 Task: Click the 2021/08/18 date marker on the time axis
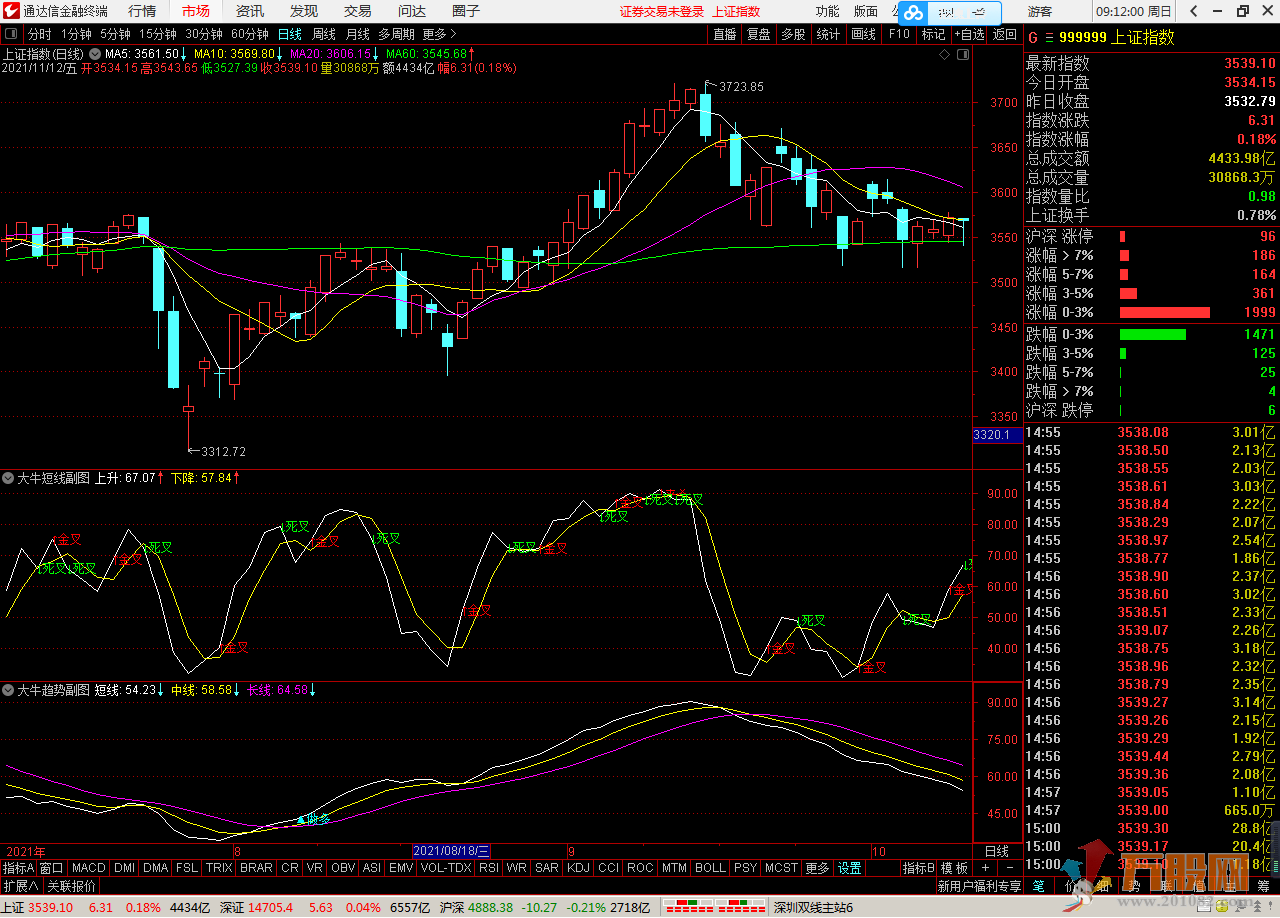click(x=452, y=851)
